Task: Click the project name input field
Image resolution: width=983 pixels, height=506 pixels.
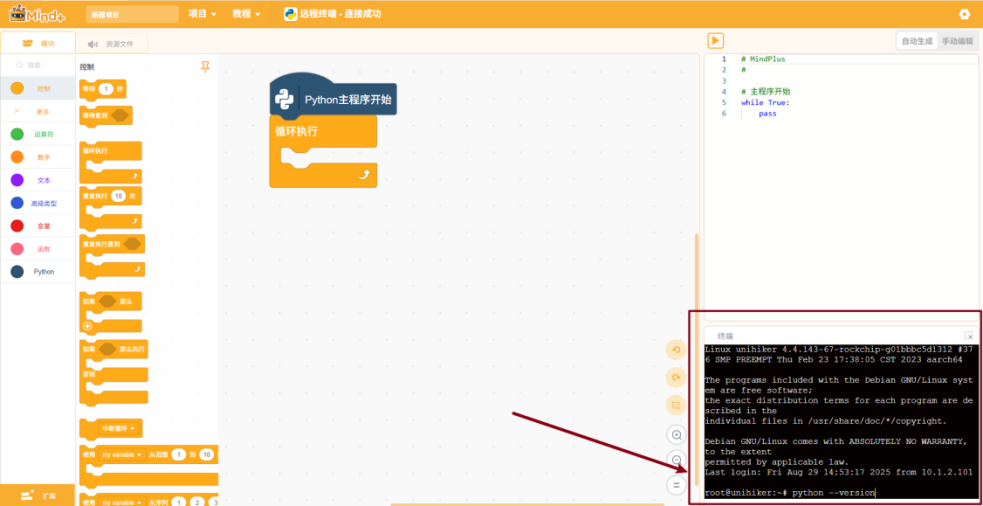Action: coord(117,15)
